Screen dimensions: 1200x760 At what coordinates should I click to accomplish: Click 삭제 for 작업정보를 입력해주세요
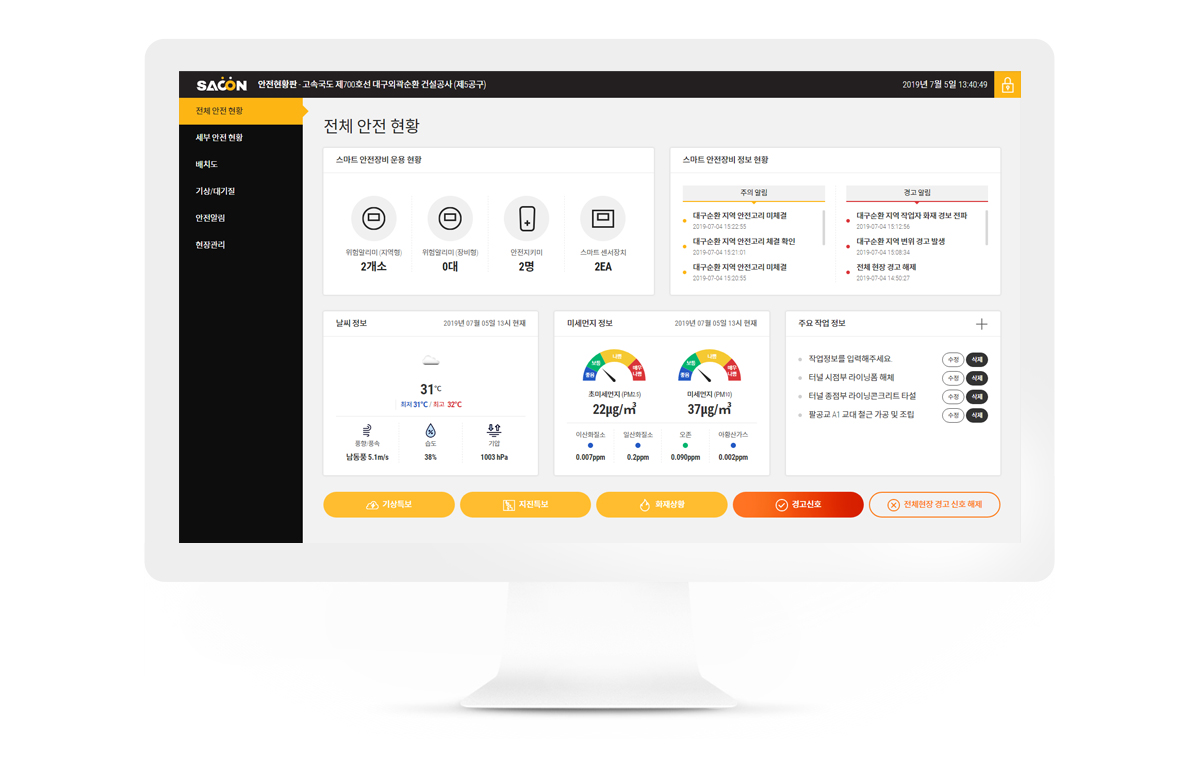[x=977, y=360]
